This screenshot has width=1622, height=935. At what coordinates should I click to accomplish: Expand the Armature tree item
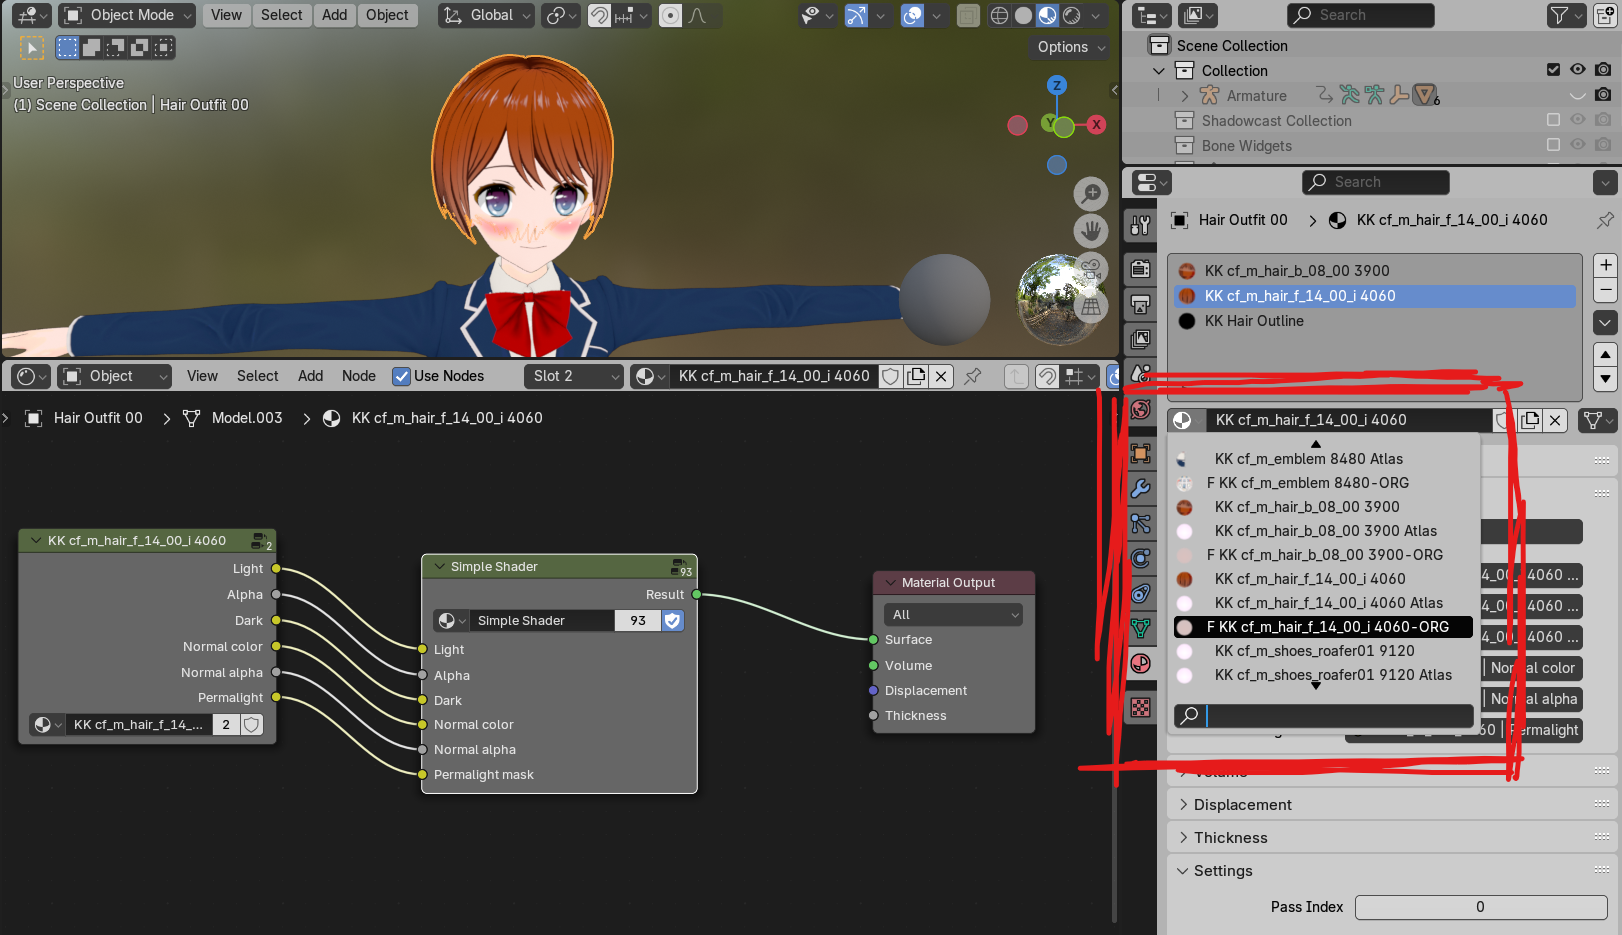pos(1185,96)
